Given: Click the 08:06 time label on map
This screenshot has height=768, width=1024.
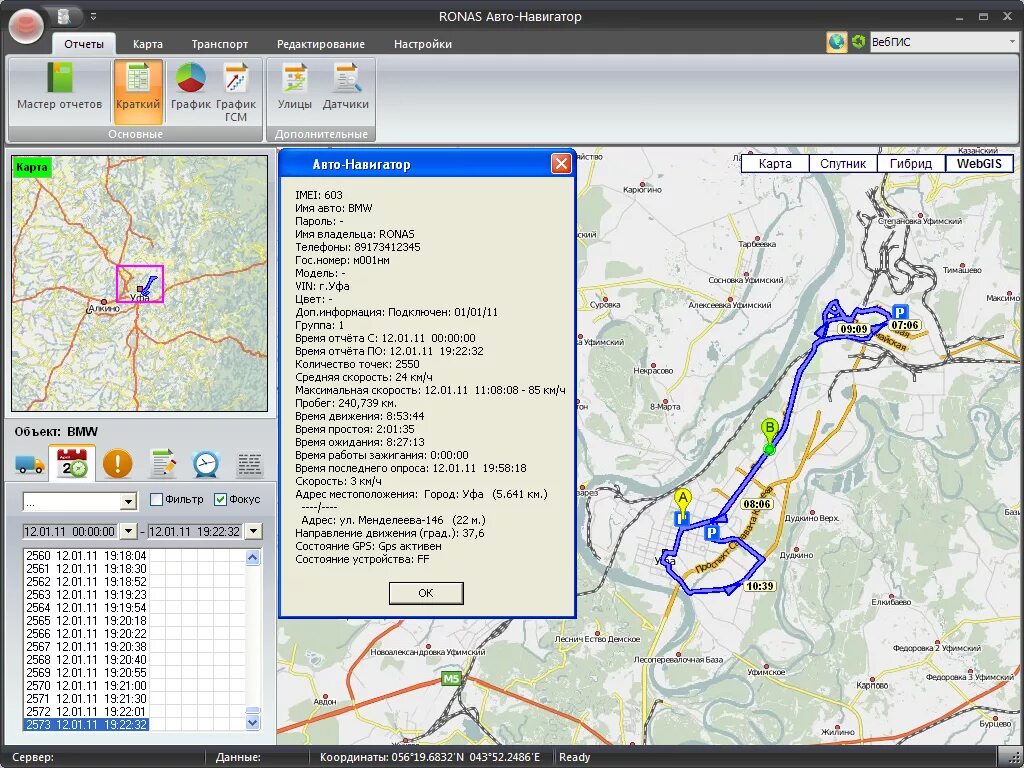Looking at the screenshot, I should coord(756,504).
